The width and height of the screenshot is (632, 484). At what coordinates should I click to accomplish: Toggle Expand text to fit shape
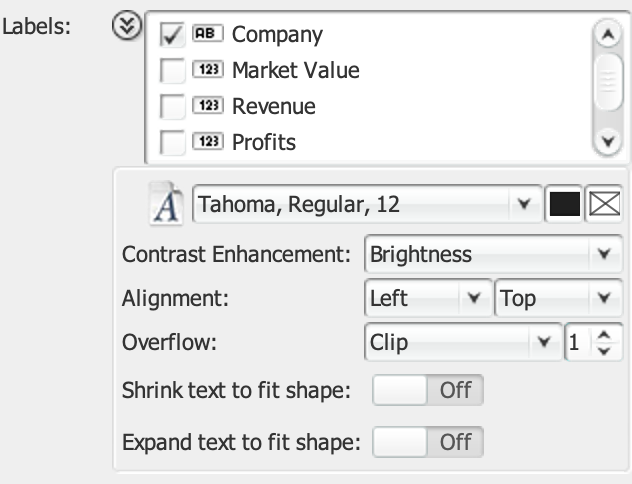tap(427, 441)
